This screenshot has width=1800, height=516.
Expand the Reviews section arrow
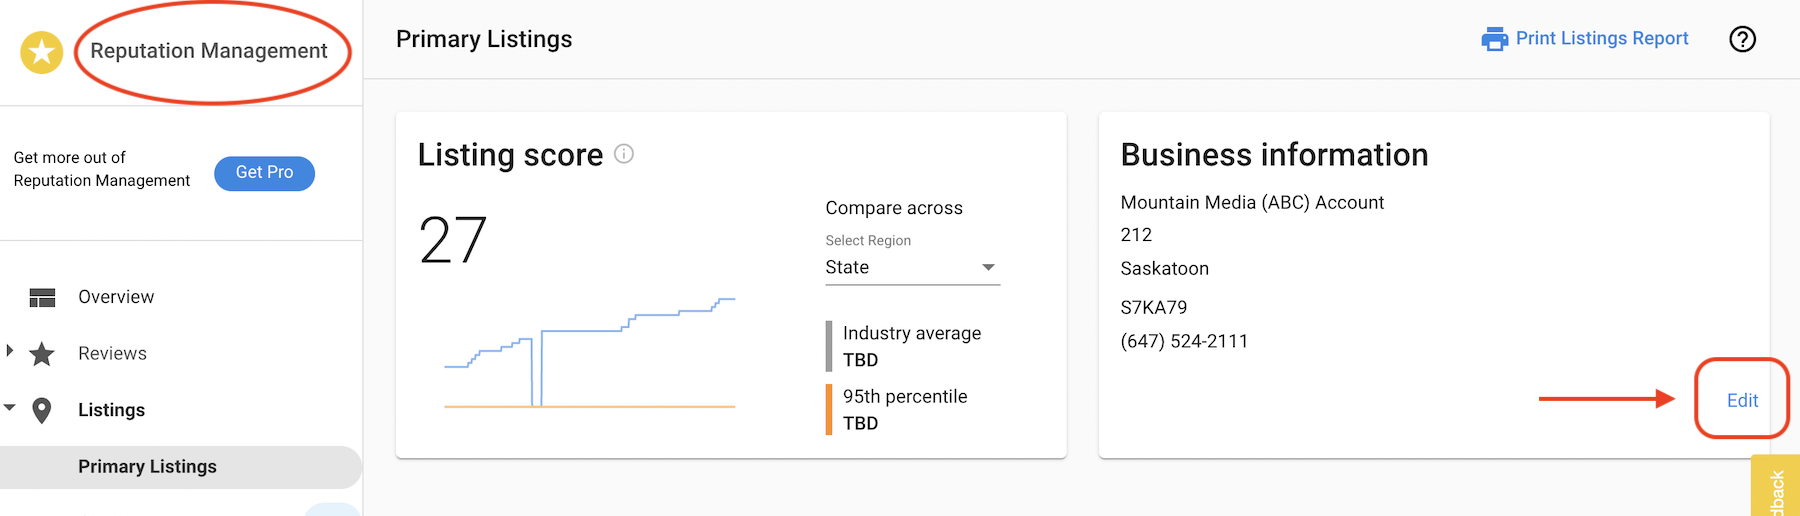(10, 350)
